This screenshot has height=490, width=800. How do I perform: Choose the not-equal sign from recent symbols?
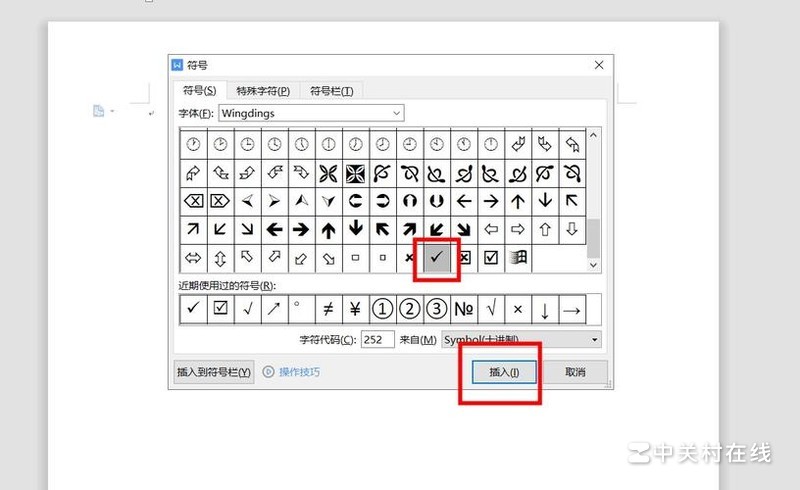(328, 309)
